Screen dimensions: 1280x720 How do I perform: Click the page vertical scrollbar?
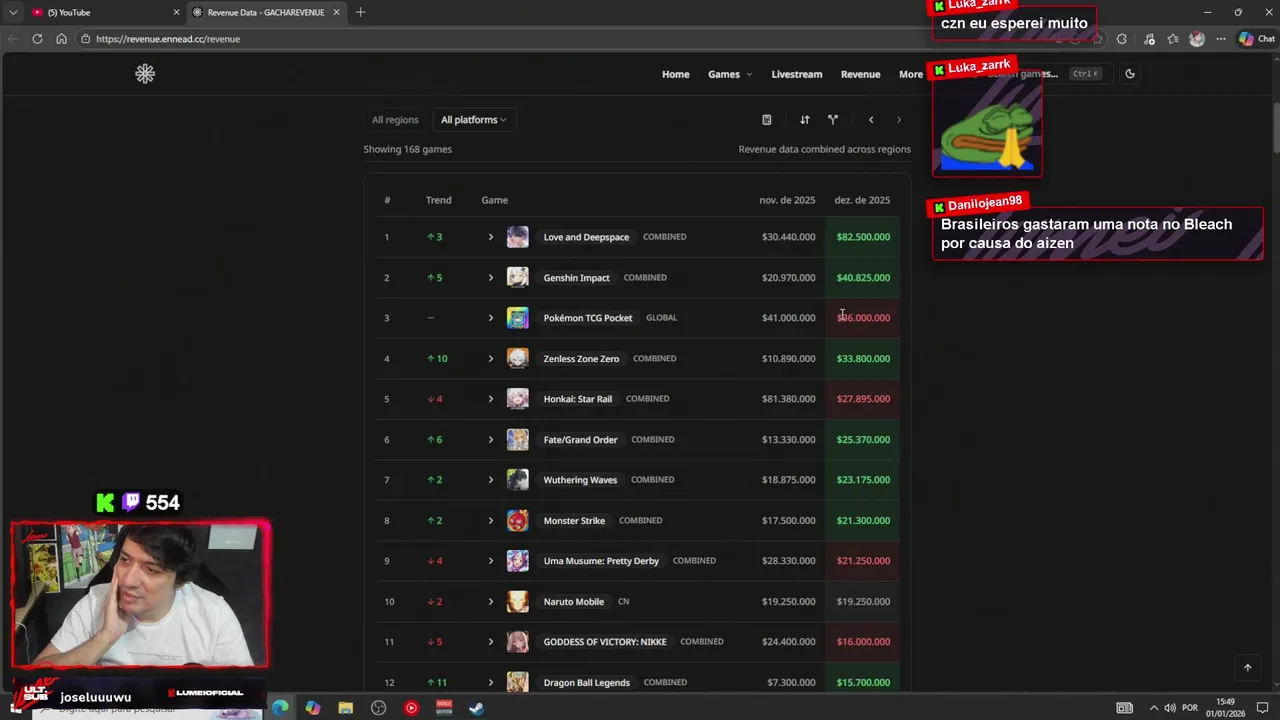pos(1275,126)
